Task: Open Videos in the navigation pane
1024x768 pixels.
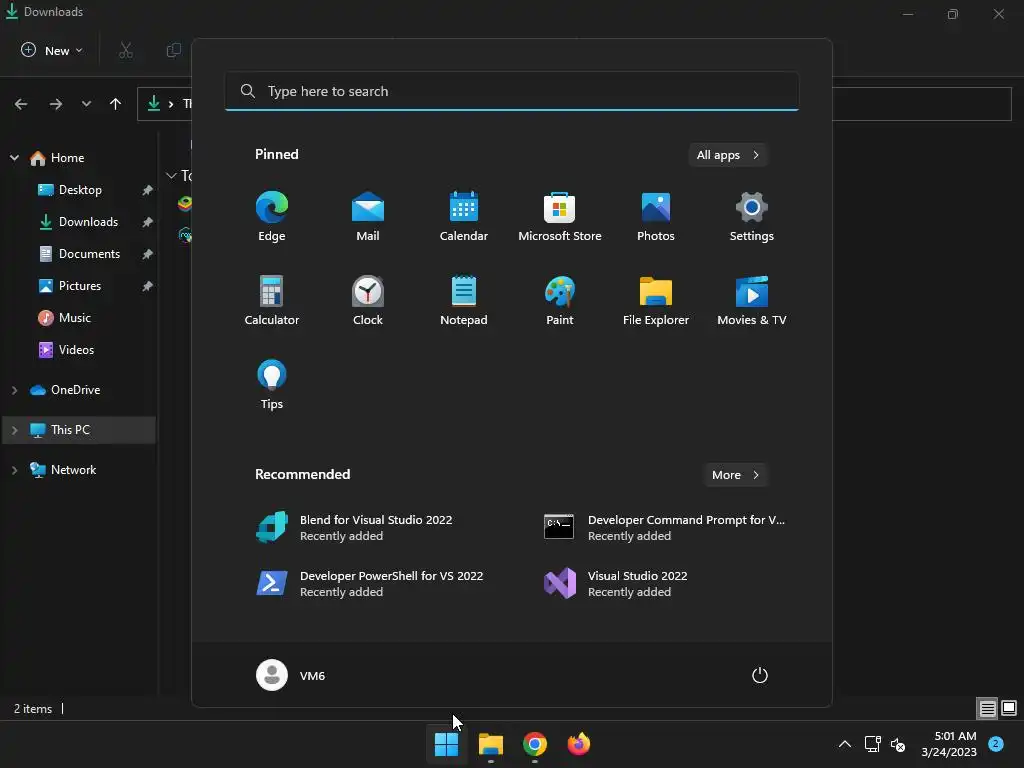Action: (x=76, y=350)
